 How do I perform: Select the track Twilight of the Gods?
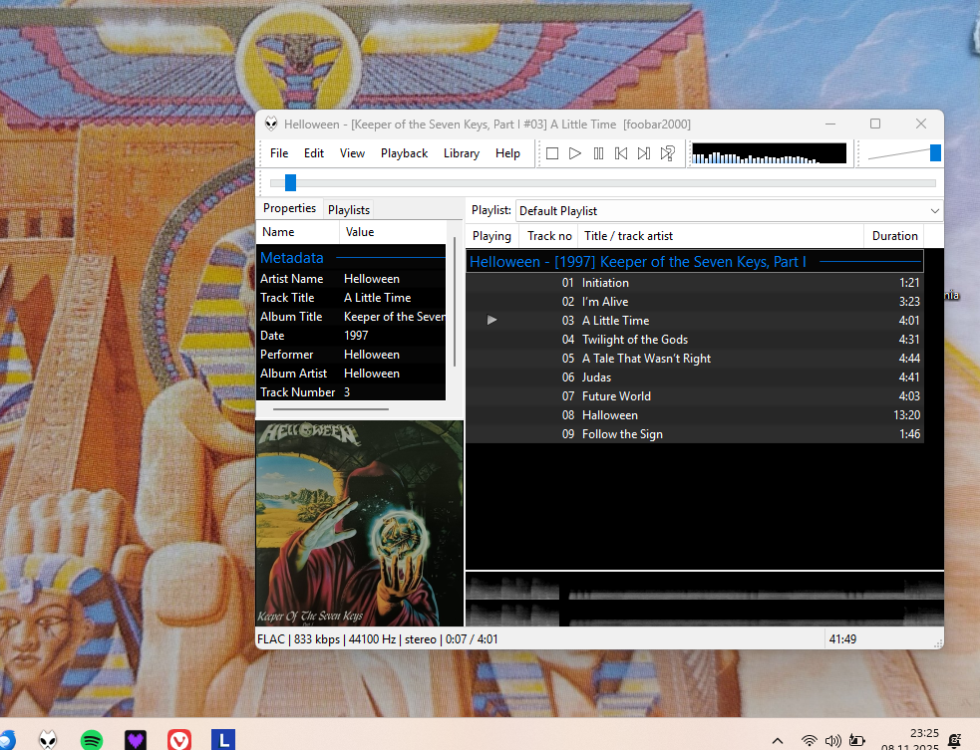[x=635, y=340]
